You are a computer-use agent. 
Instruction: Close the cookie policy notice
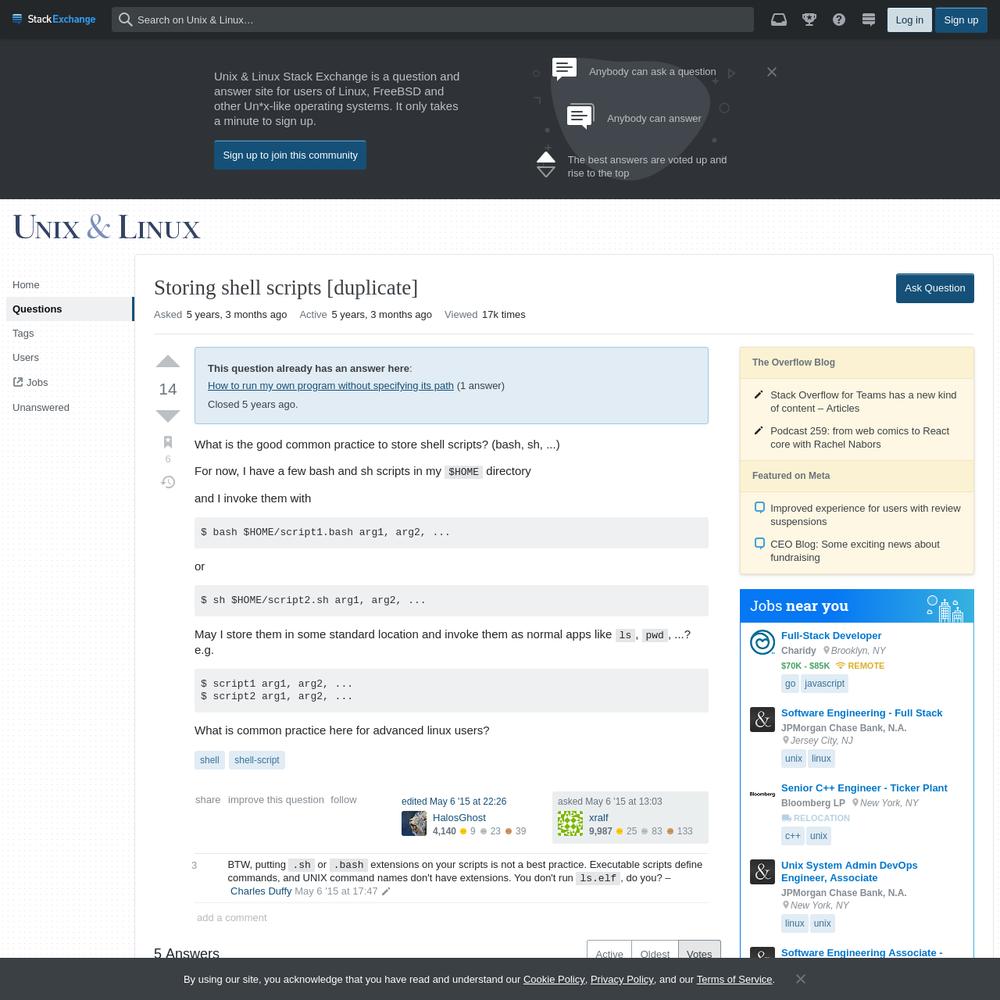(800, 979)
